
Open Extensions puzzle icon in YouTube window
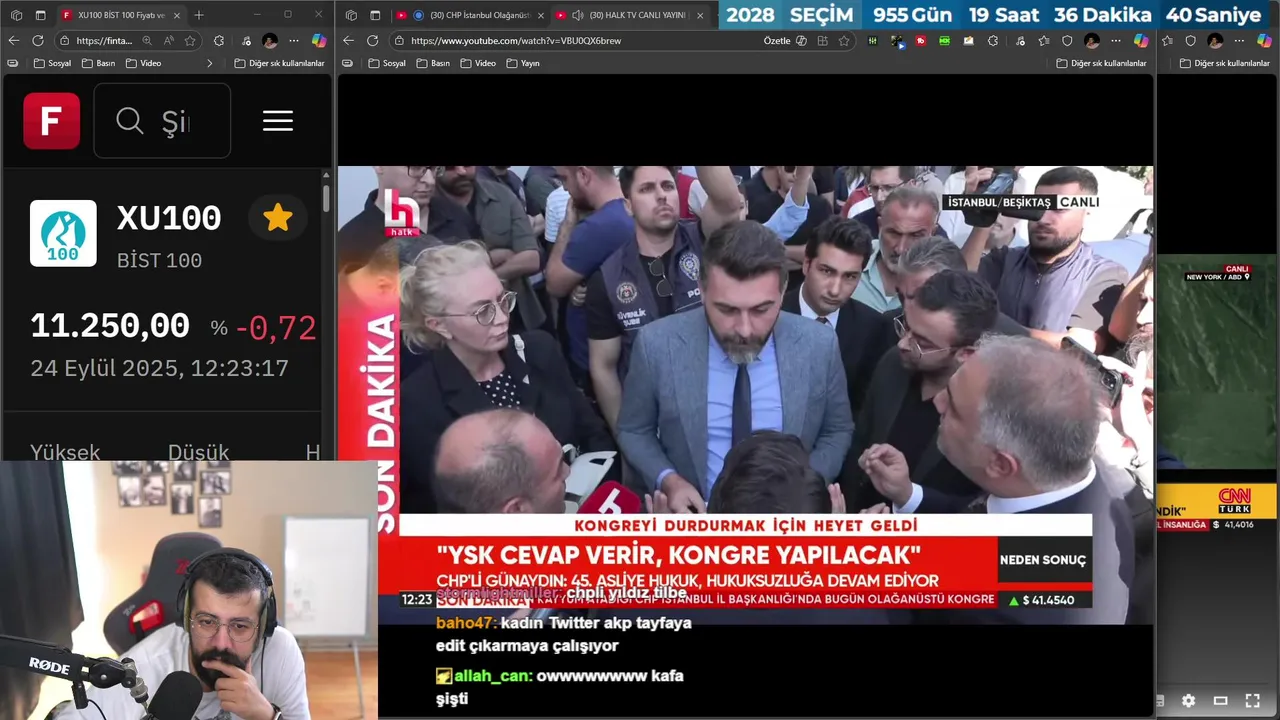[993, 41]
